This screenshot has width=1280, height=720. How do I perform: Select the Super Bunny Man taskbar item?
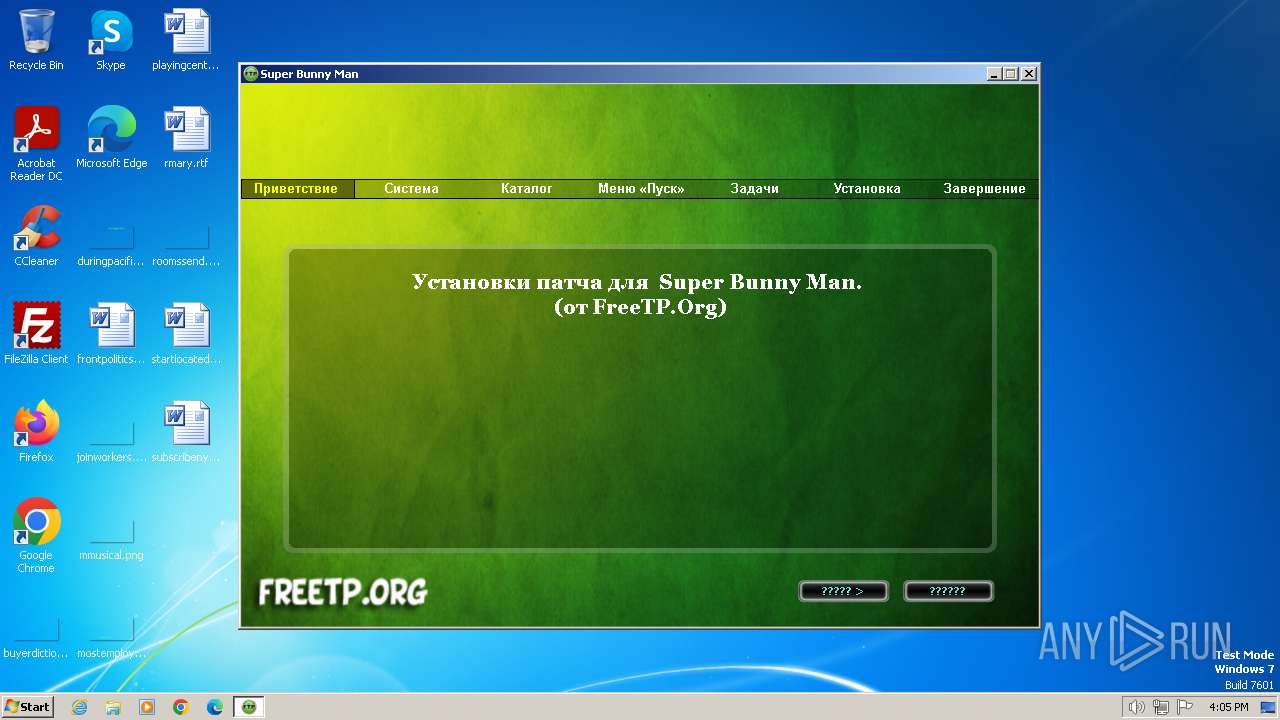tap(249, 707)
